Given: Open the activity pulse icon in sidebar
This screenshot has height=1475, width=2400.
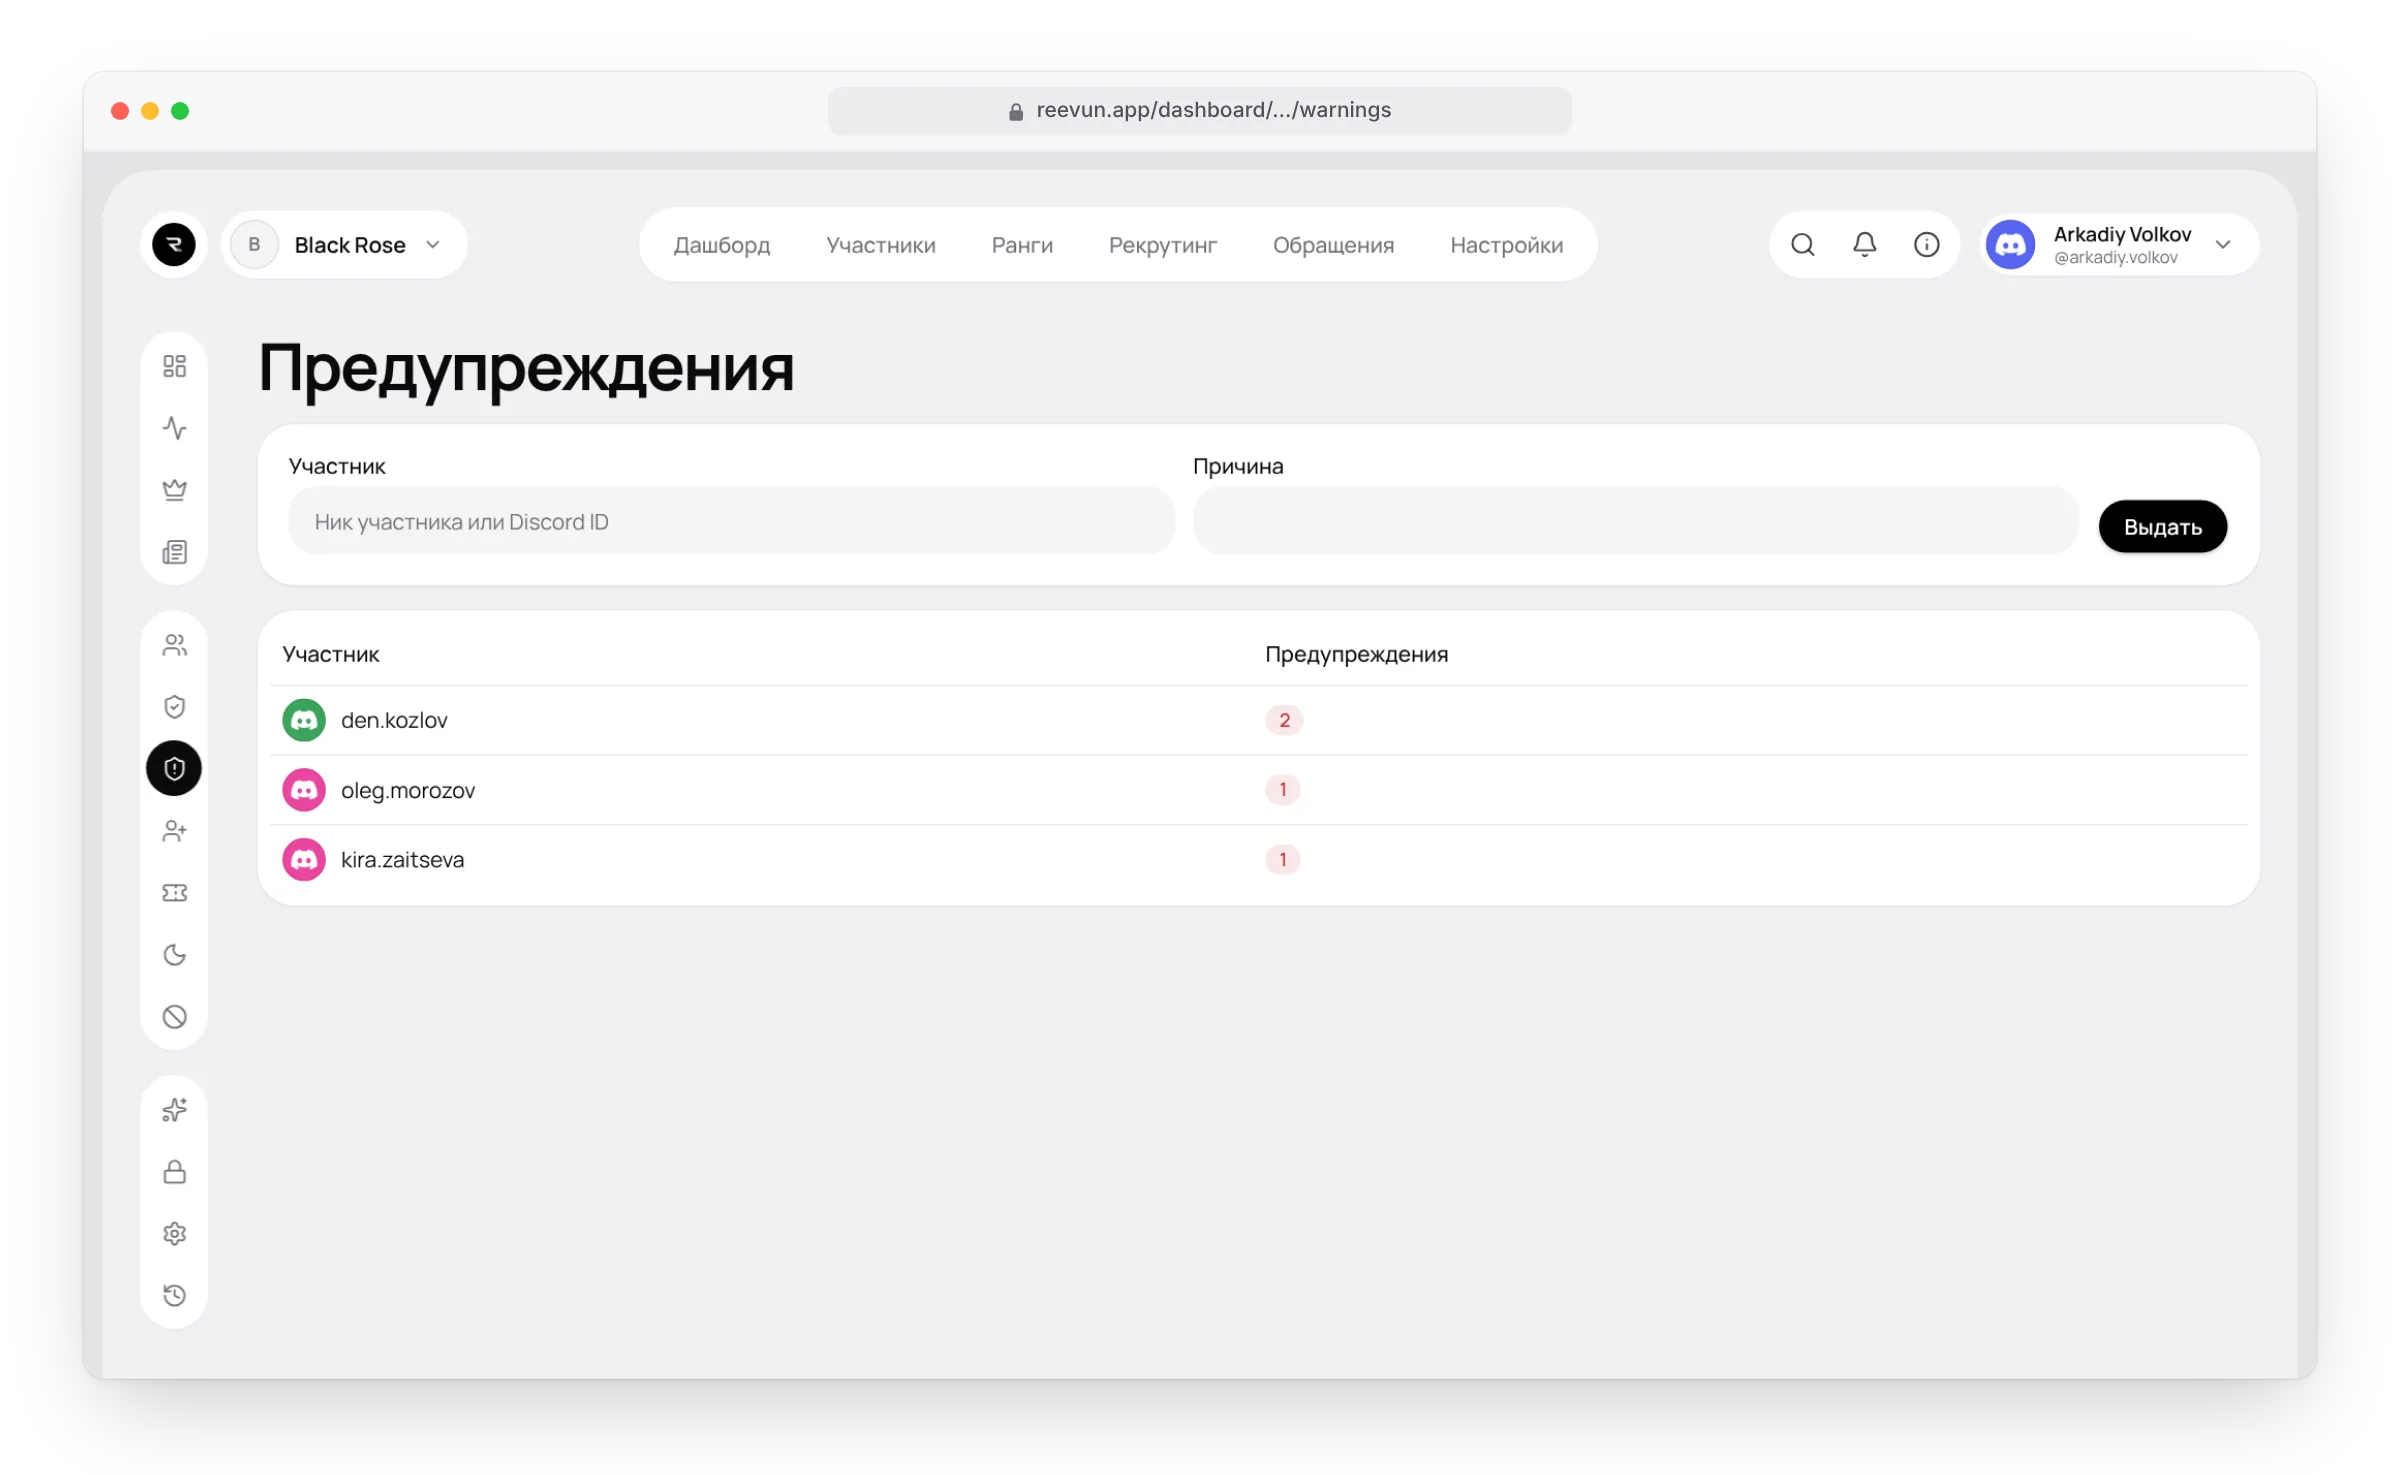Looking at the screenshot, I should (x=174, y=428).
